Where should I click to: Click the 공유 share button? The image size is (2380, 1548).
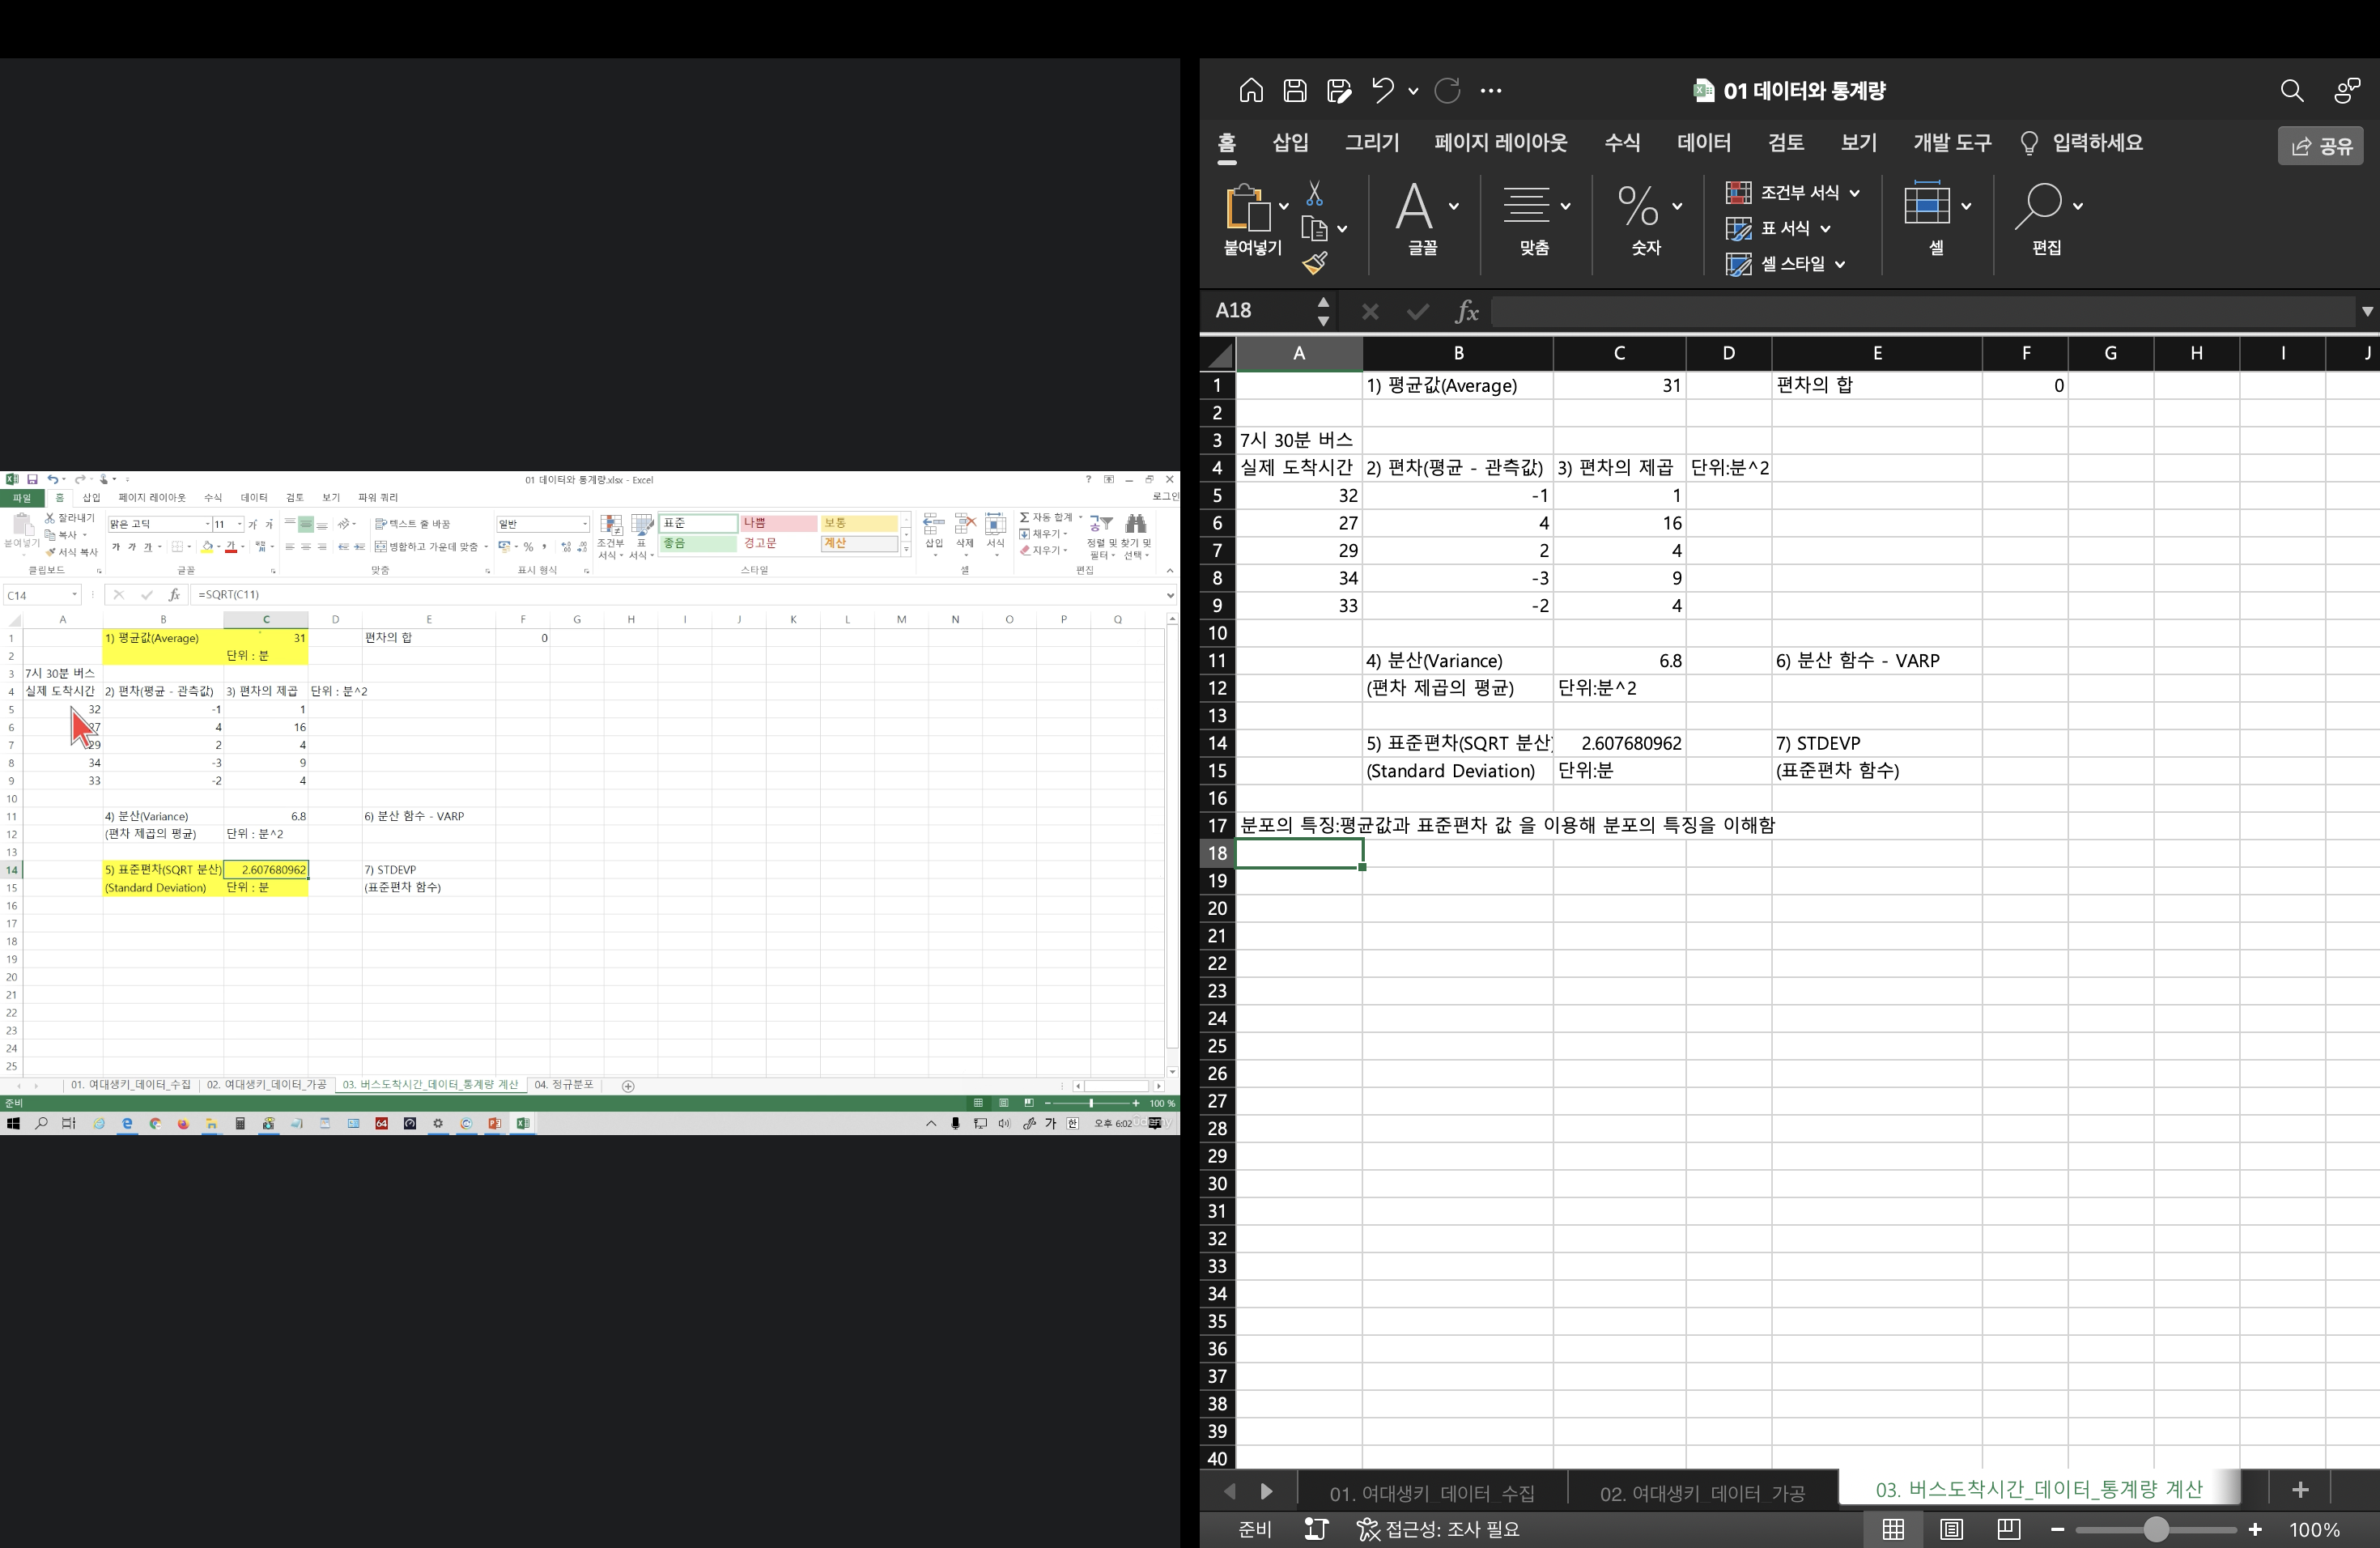pos(2321,146)
